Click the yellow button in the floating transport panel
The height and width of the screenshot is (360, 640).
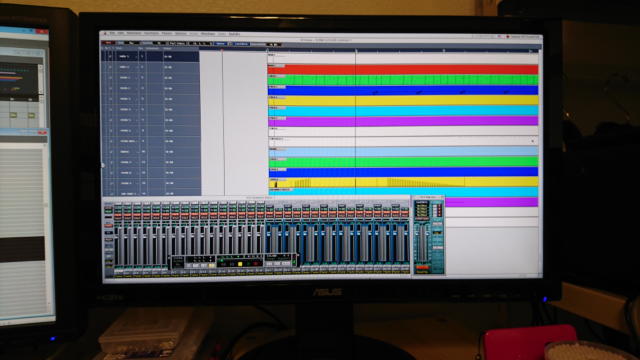(240, 264)
